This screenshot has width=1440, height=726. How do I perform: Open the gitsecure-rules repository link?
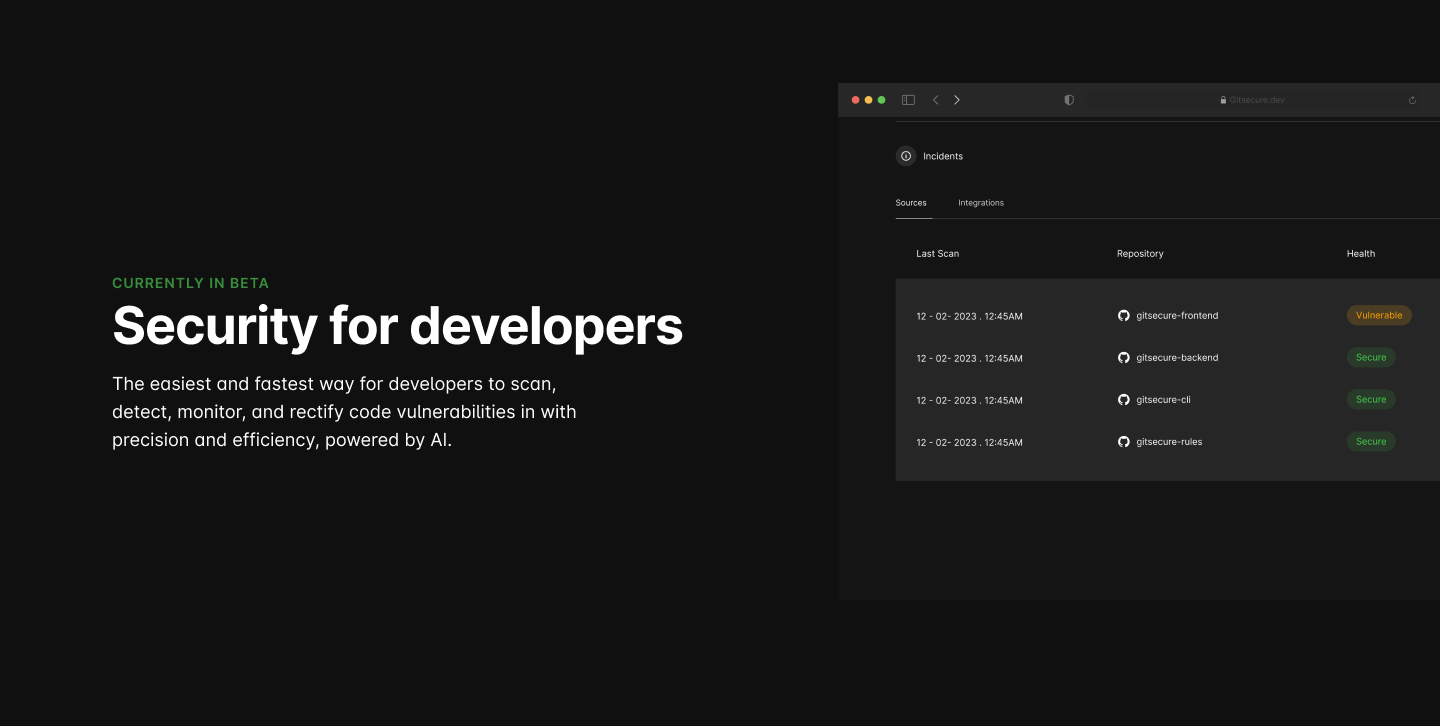pos(1168,441)
